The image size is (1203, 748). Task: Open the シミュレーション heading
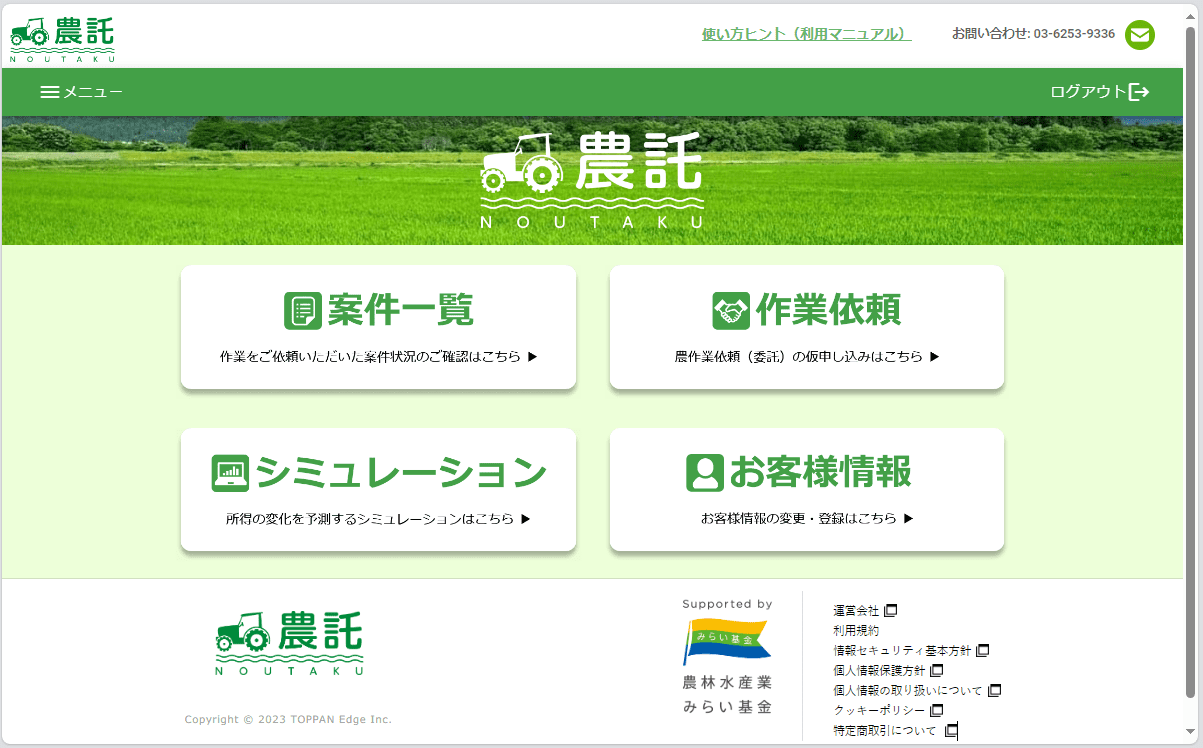tap(401, 473)
